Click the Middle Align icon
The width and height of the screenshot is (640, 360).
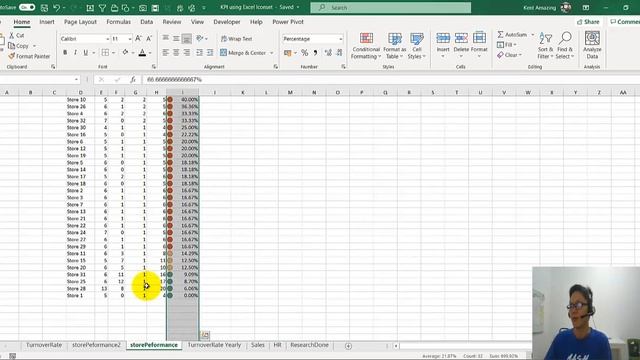tap(176, 38)
